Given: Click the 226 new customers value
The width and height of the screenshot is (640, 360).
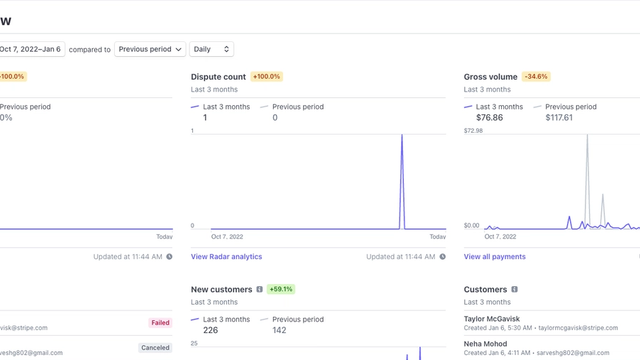Looking at the screenshot, I should (x=211, y=330).
